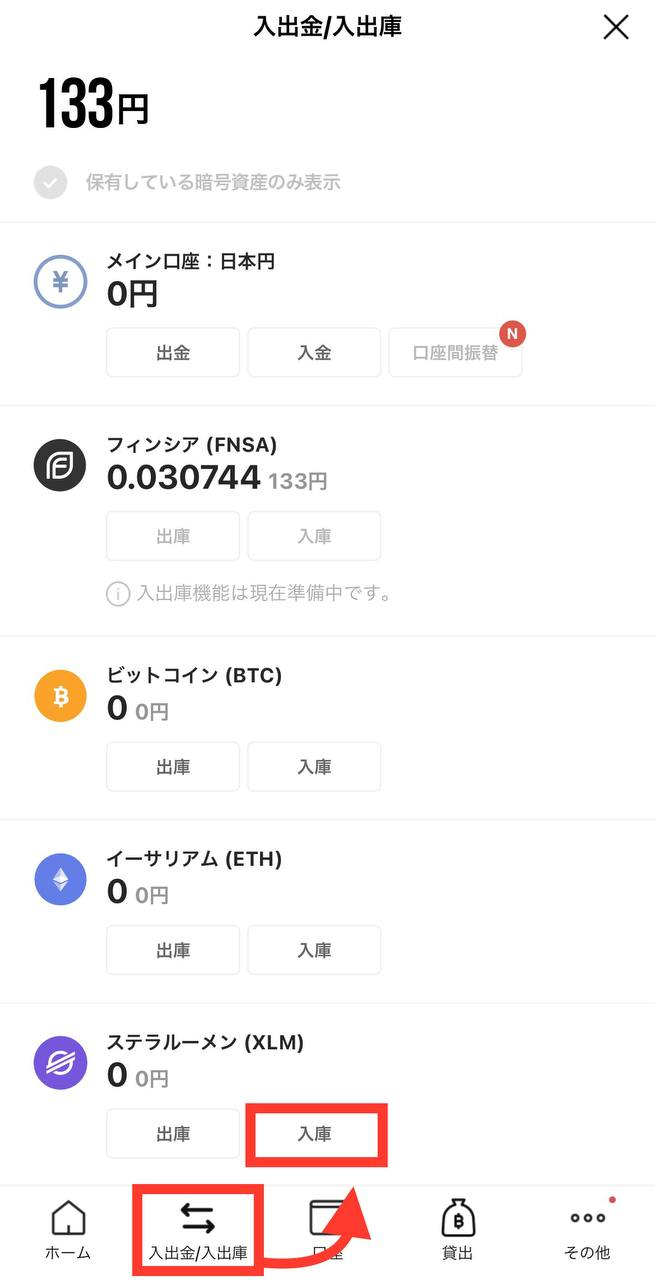This screenshot has height=1280, width=655.
Task: Select the home icon in bottom navigation
Action: 66,1218
